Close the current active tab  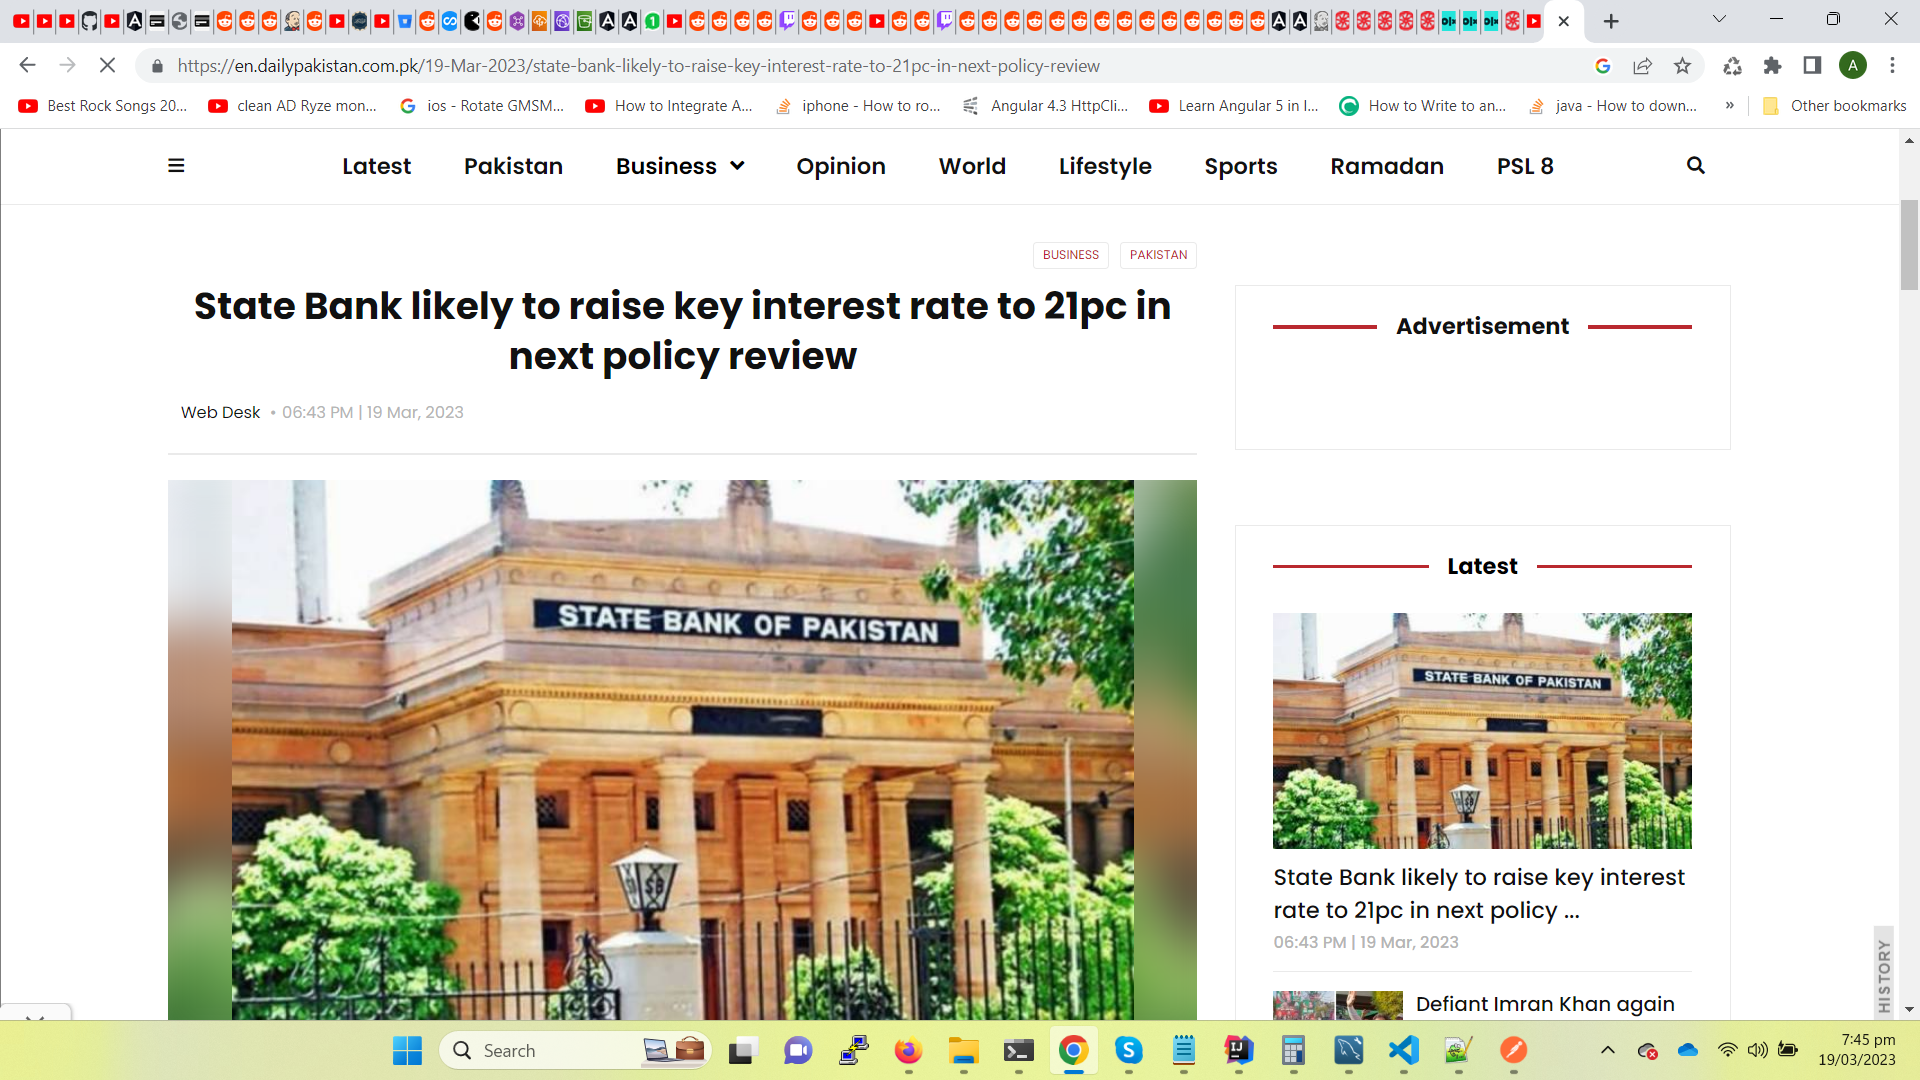pos(1564,21)
